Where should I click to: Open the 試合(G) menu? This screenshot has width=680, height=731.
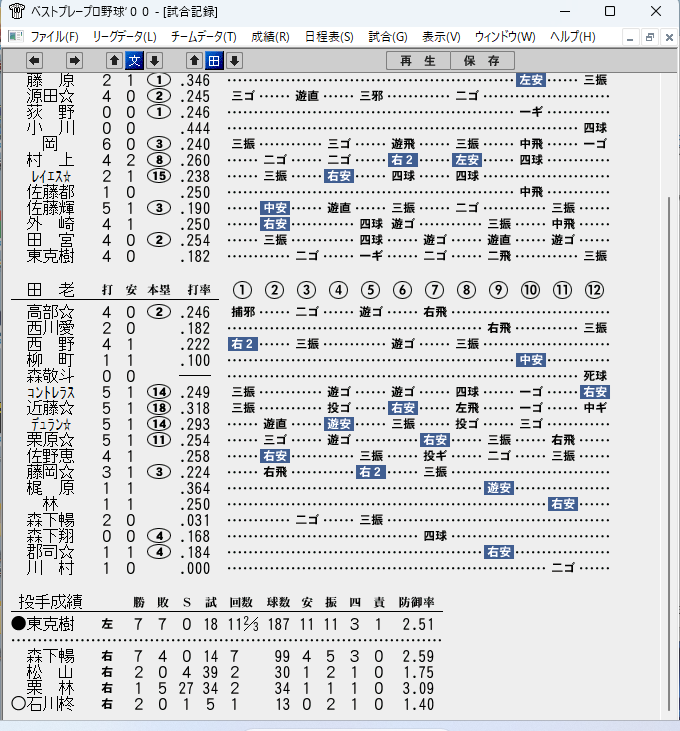click(x=388, y=37)
